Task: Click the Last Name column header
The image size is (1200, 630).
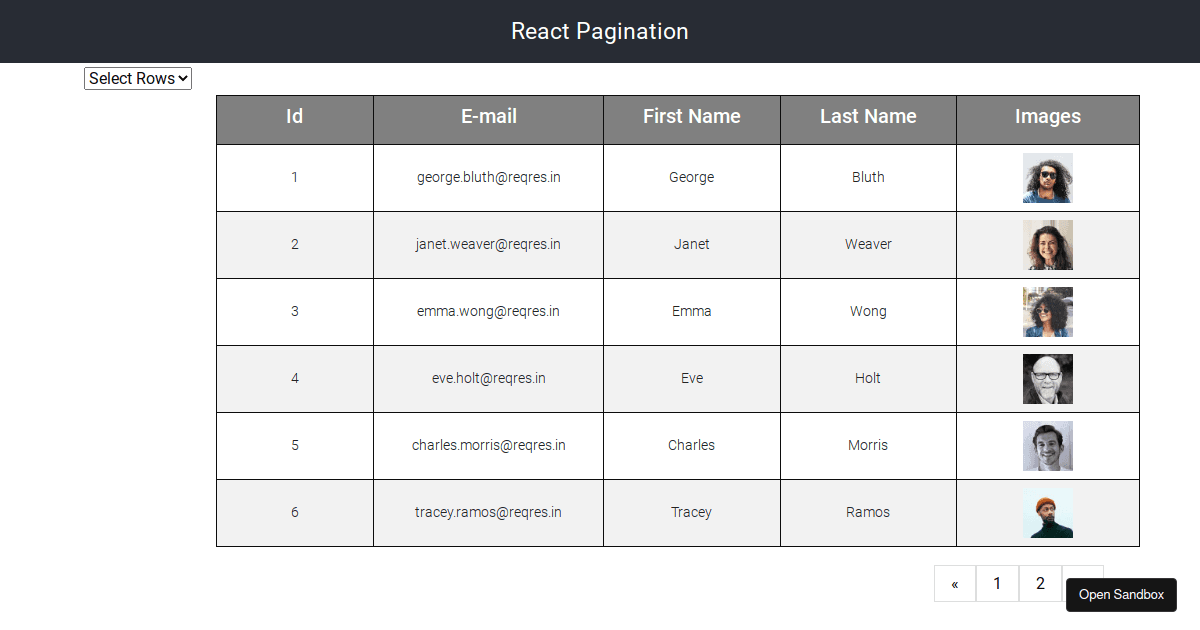Action: (868, 119)
